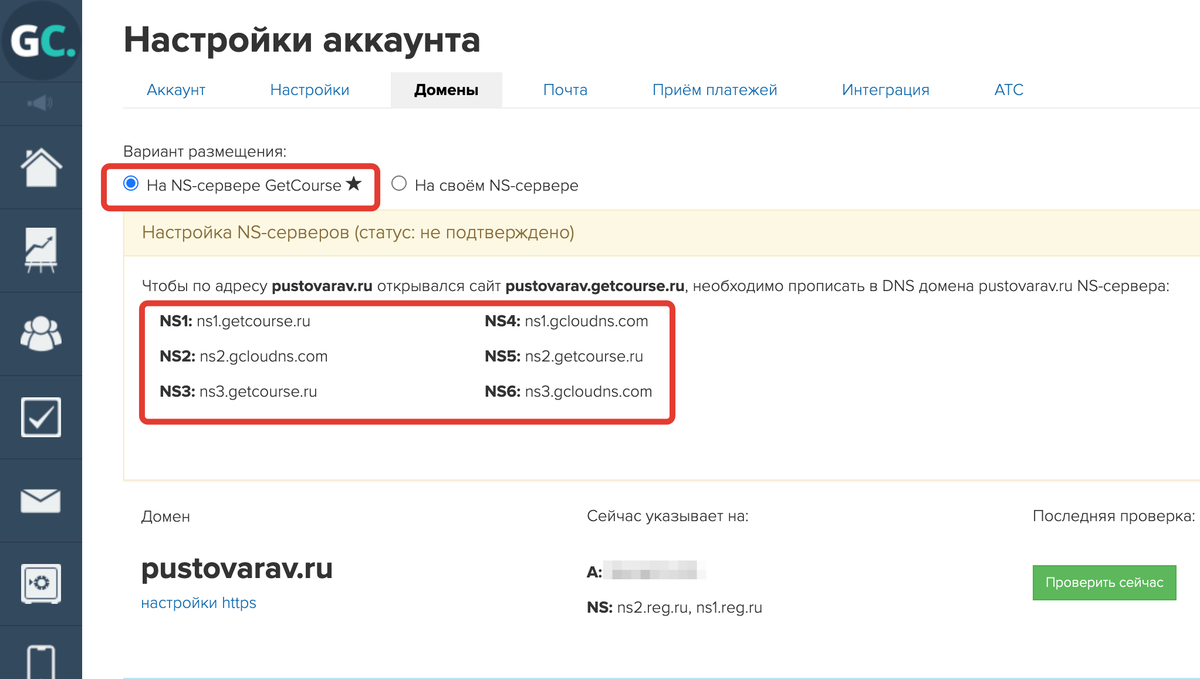This screenshot has width=1200, height=679.
Task: Switch to the Интеграция tab
Action: click(x=886, y=90)
